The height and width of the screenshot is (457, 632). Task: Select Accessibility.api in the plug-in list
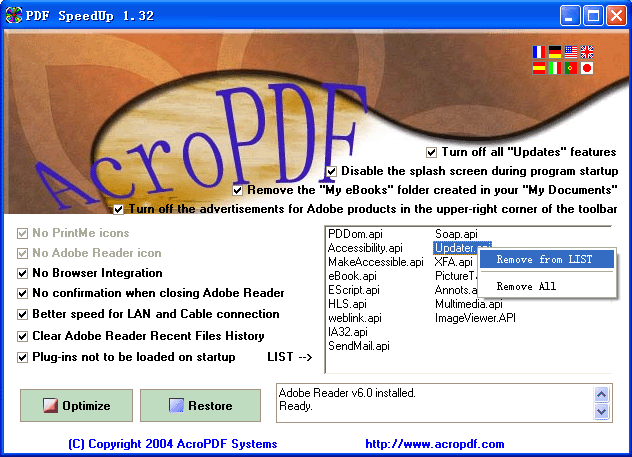click(365, 248)
